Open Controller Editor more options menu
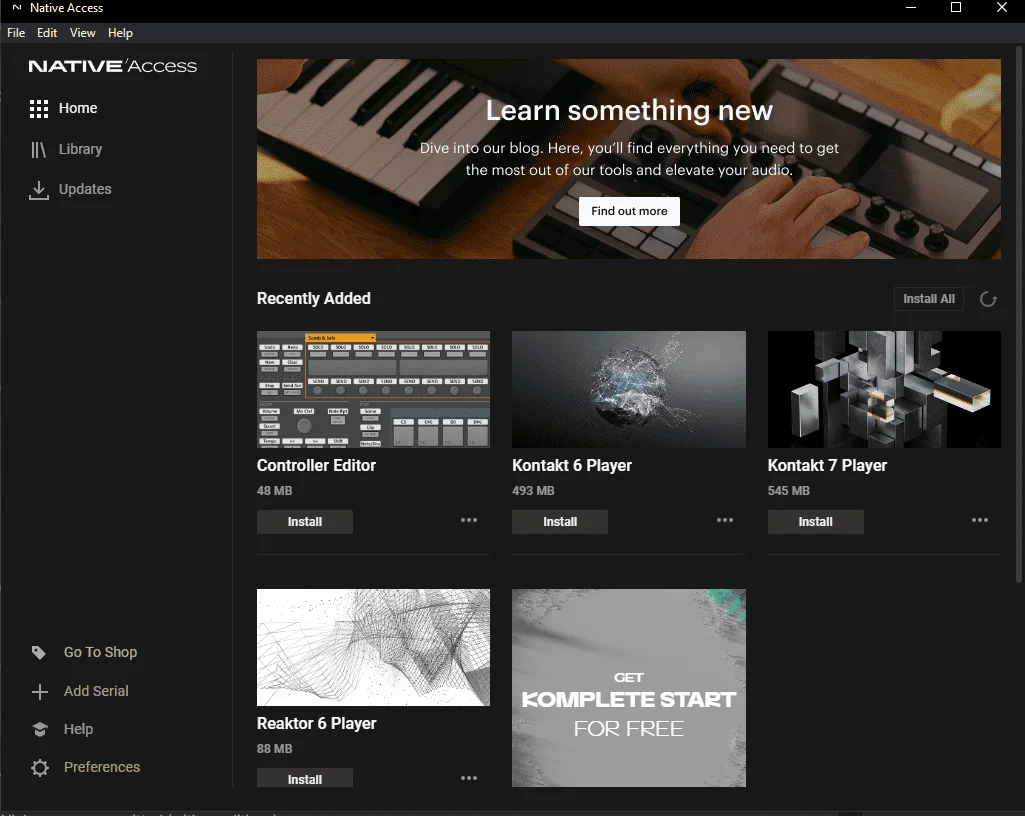1025x816 pixels. [x=469, y=520]
